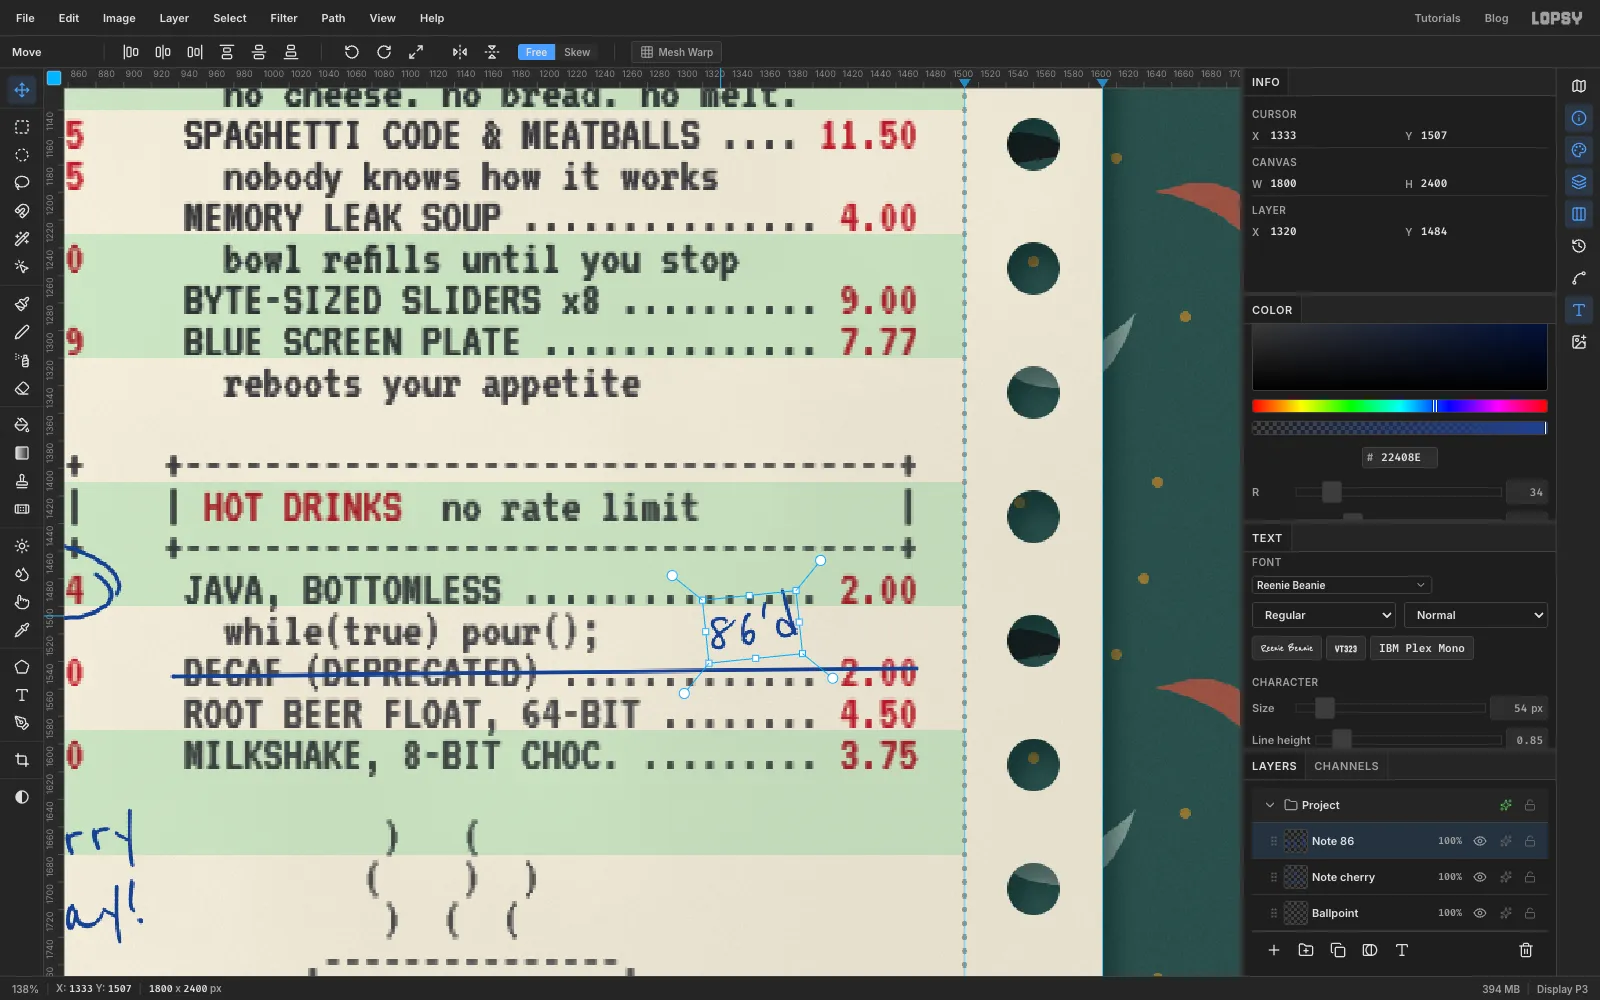
Task: Delete the layer with the trash icon
Action: (x=1526, y=950)
